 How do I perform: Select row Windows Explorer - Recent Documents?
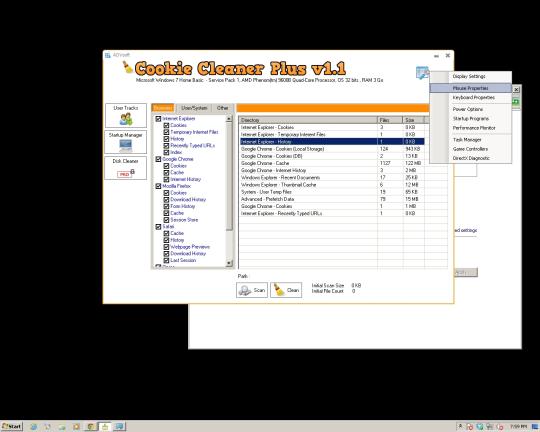(332, 177)
